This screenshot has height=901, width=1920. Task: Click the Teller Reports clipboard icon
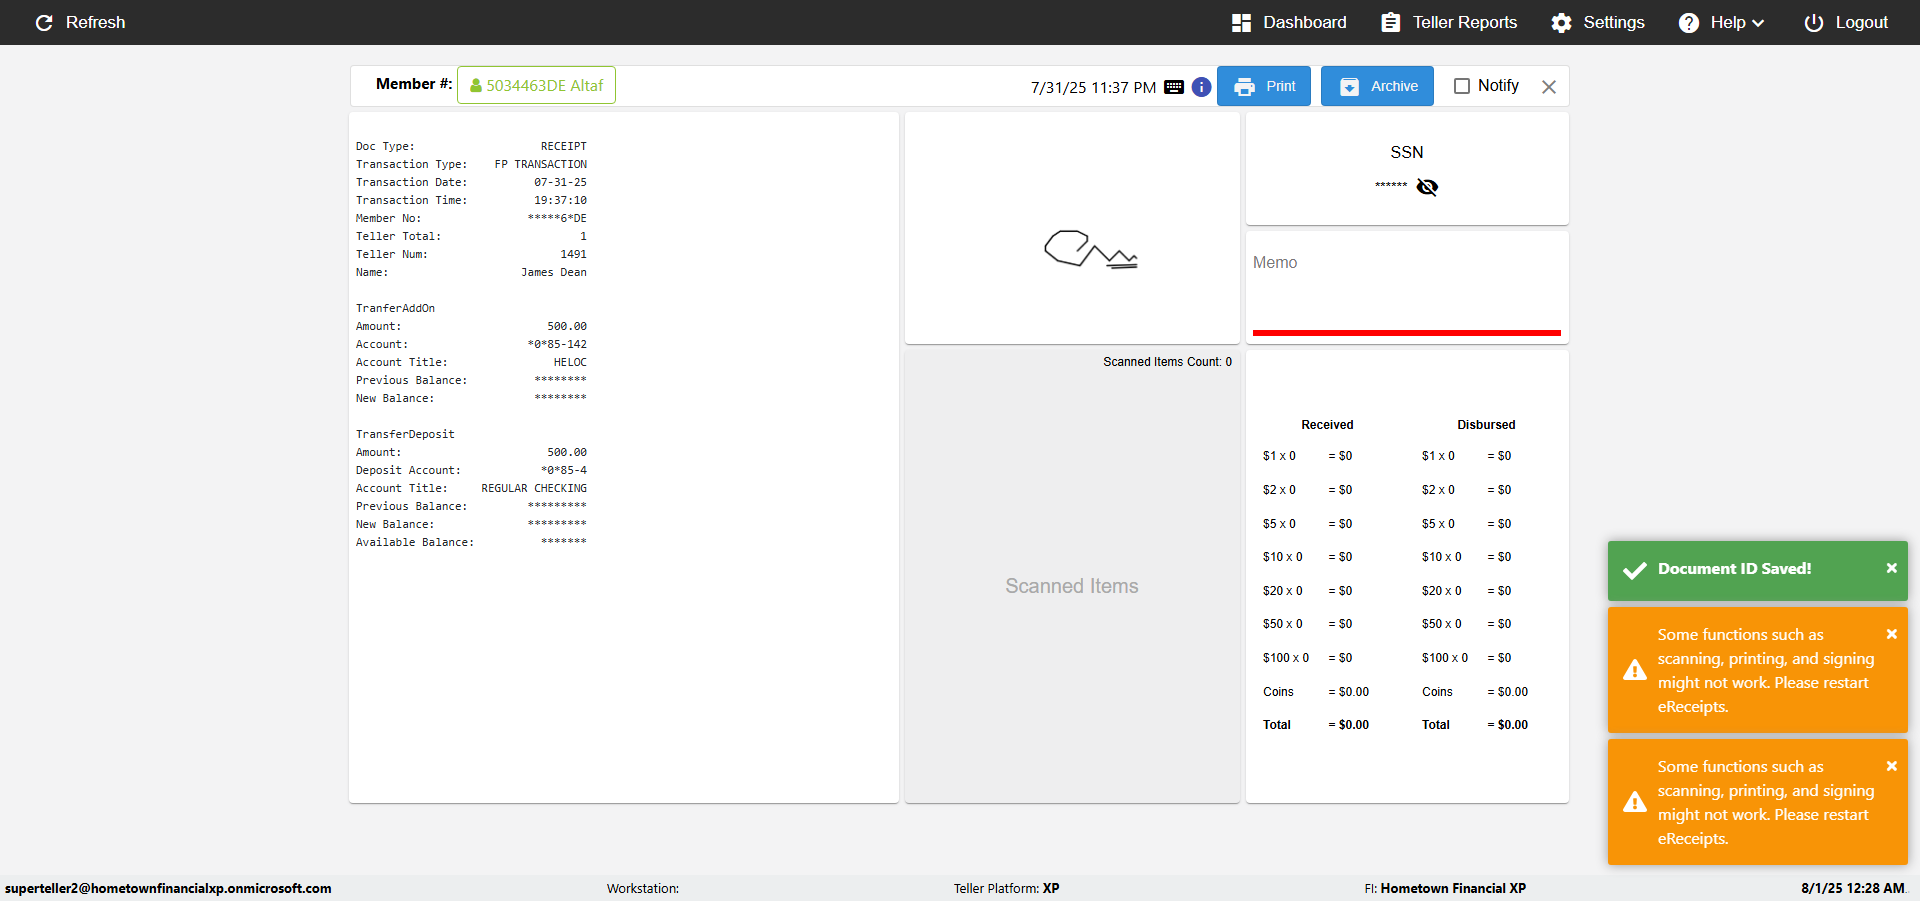point(1390,22)
